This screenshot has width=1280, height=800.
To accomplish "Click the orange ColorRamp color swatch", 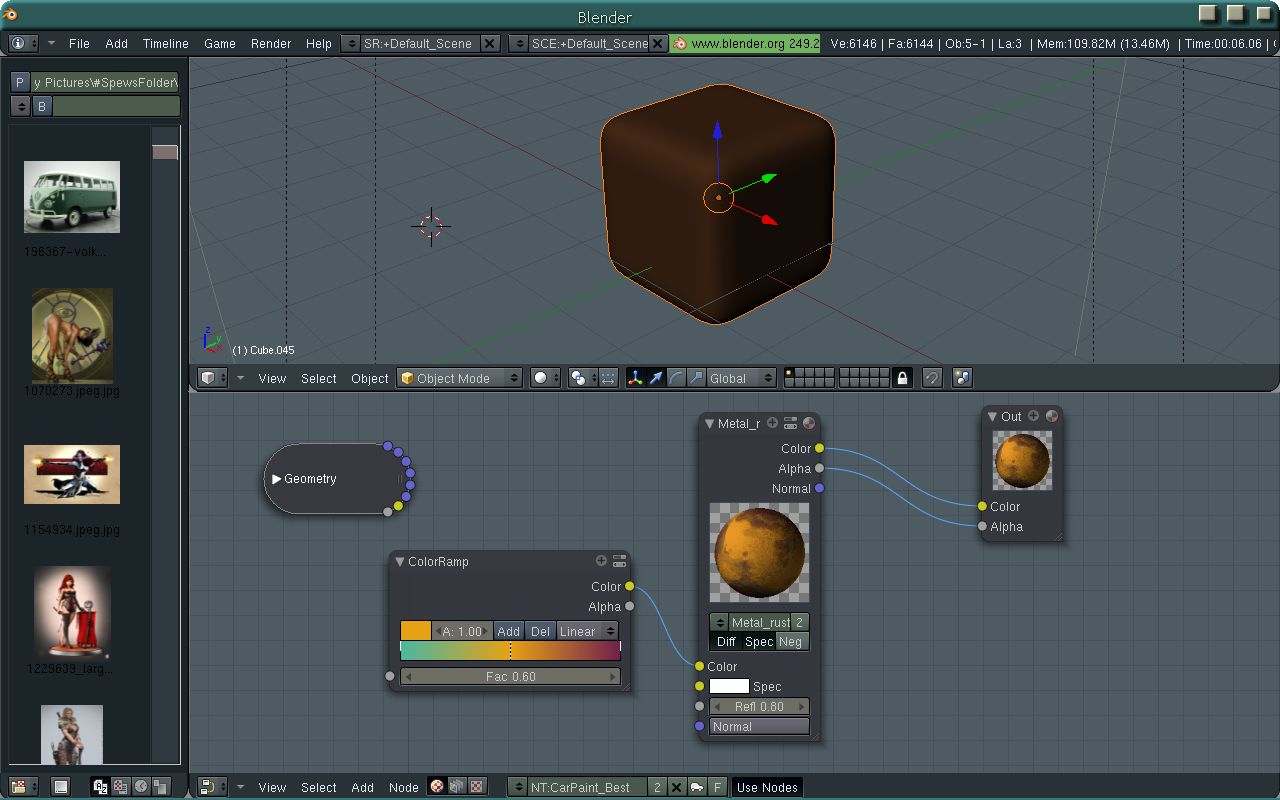I will 415,631.
